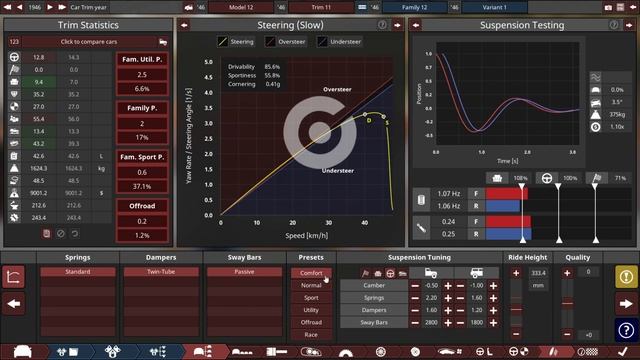Screen dimensions: 640x360
Task: Click the drivability wheel target icon
Action: click(547, 178)
